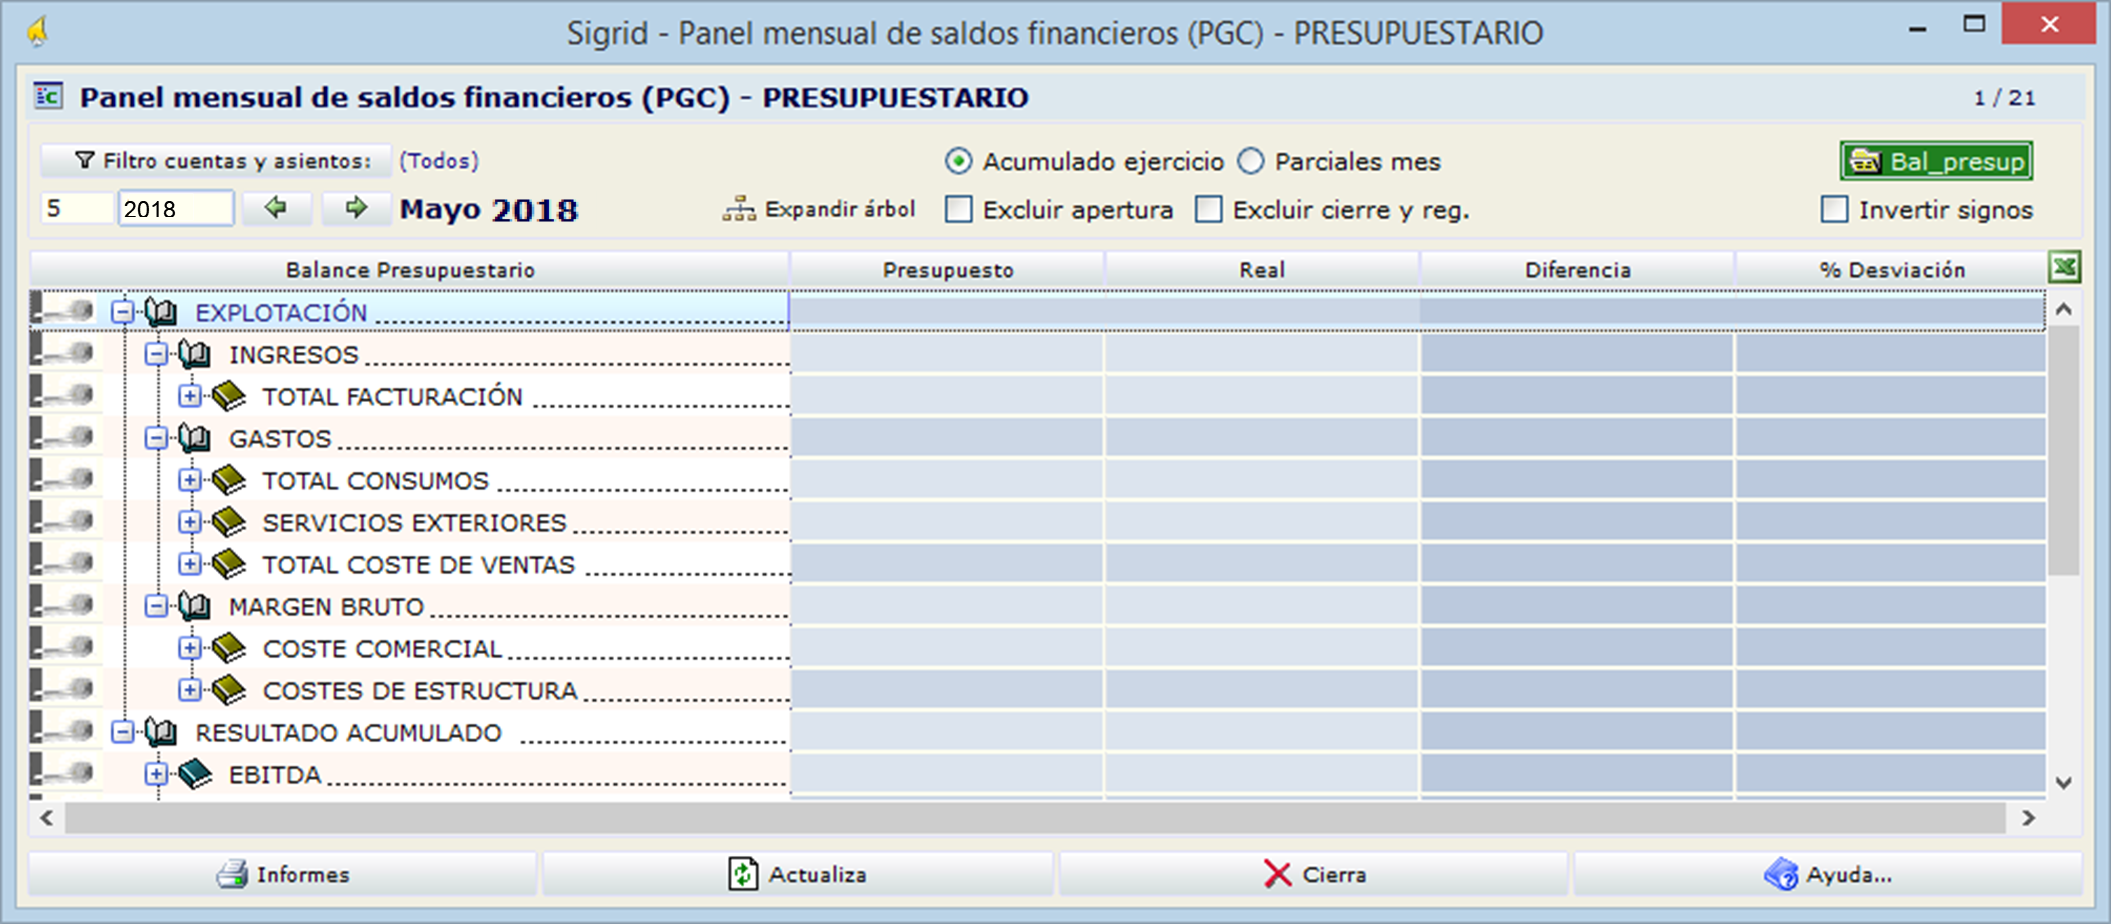Expand the COSTES DE ESTRUCTURA node
Viewport: 2111px width, 924px height.
(x=190, y=690)
